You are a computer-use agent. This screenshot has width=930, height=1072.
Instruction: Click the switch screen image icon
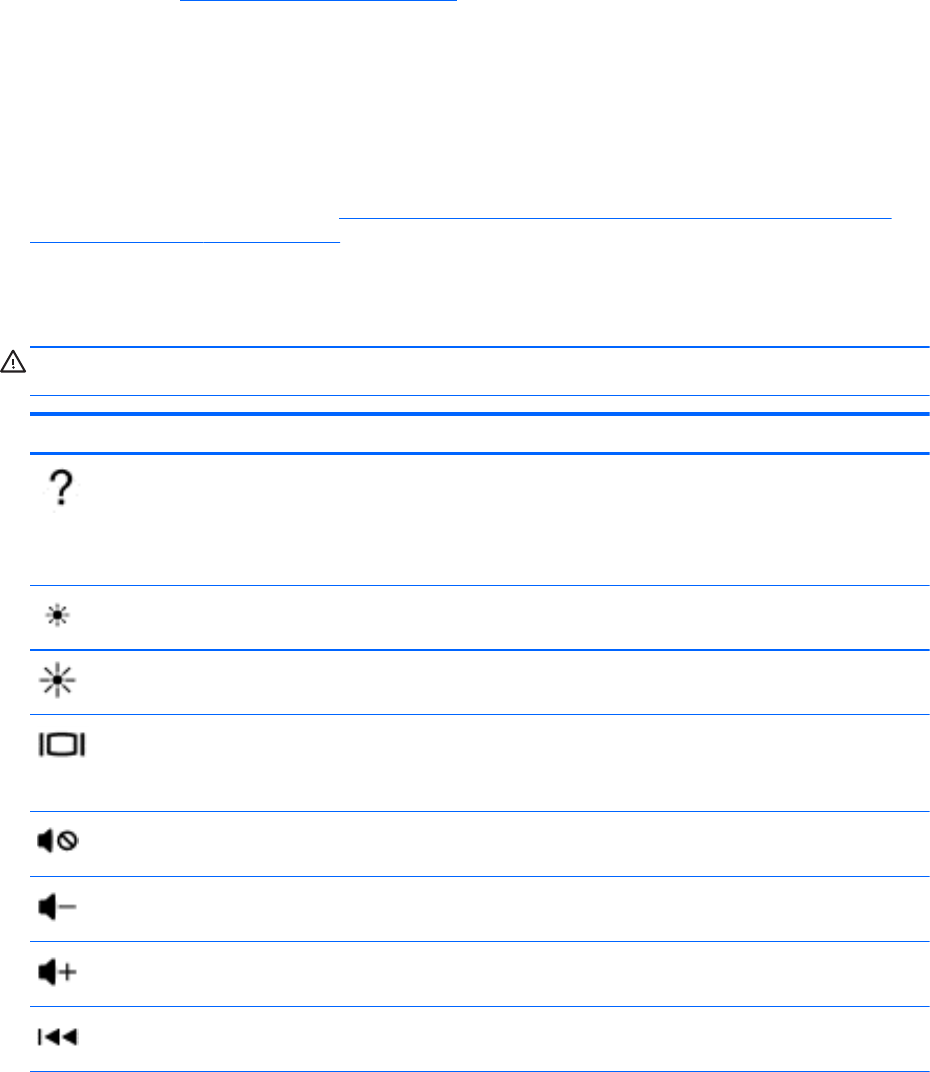tap(62, 745)
